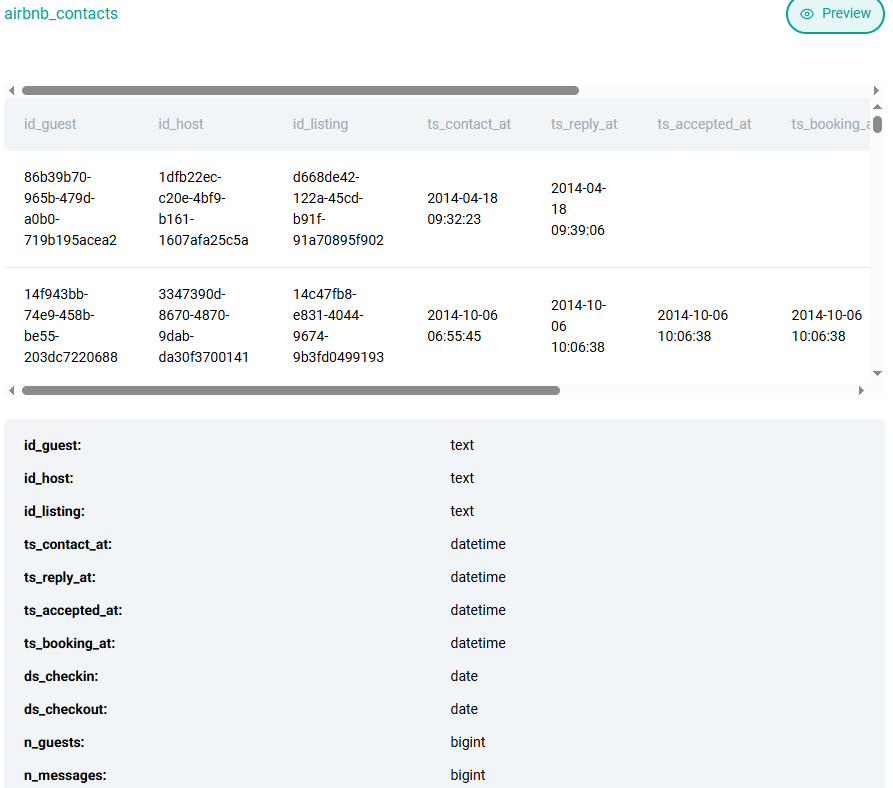Click the bottom scrollbar left arrow
The height and width of the screenshot is (788, 893).
point(11,391)
